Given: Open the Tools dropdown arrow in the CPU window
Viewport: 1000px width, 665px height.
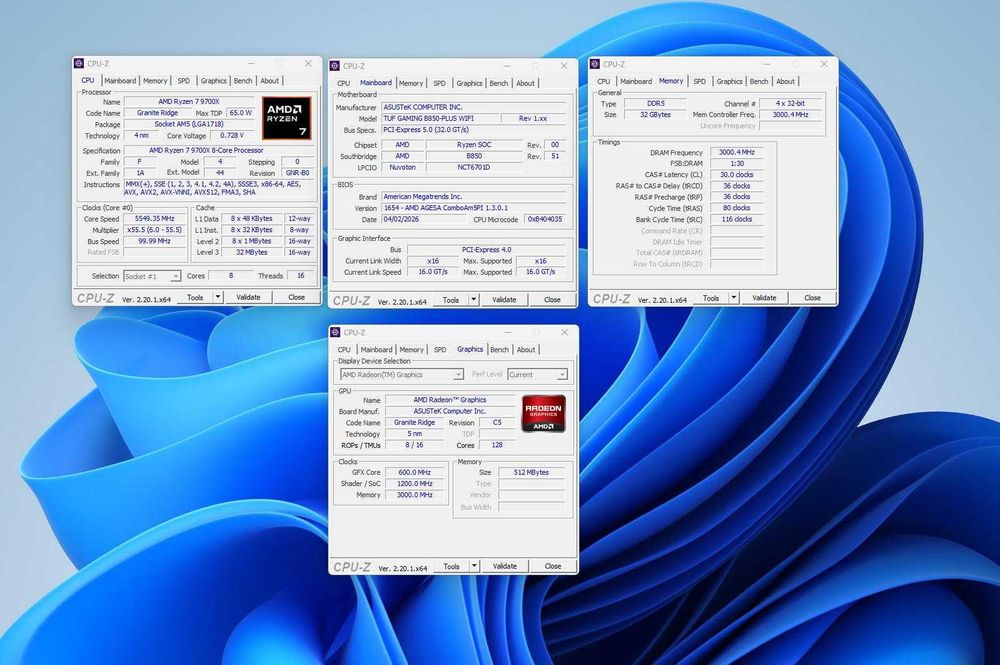Looking at the screenshot, I should point(217,297).
